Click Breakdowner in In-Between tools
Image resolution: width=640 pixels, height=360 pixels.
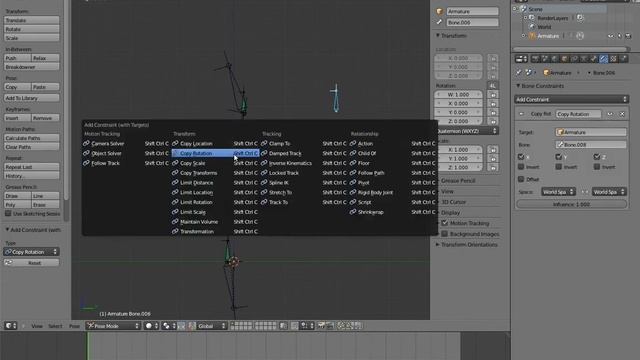click(31, 67)
